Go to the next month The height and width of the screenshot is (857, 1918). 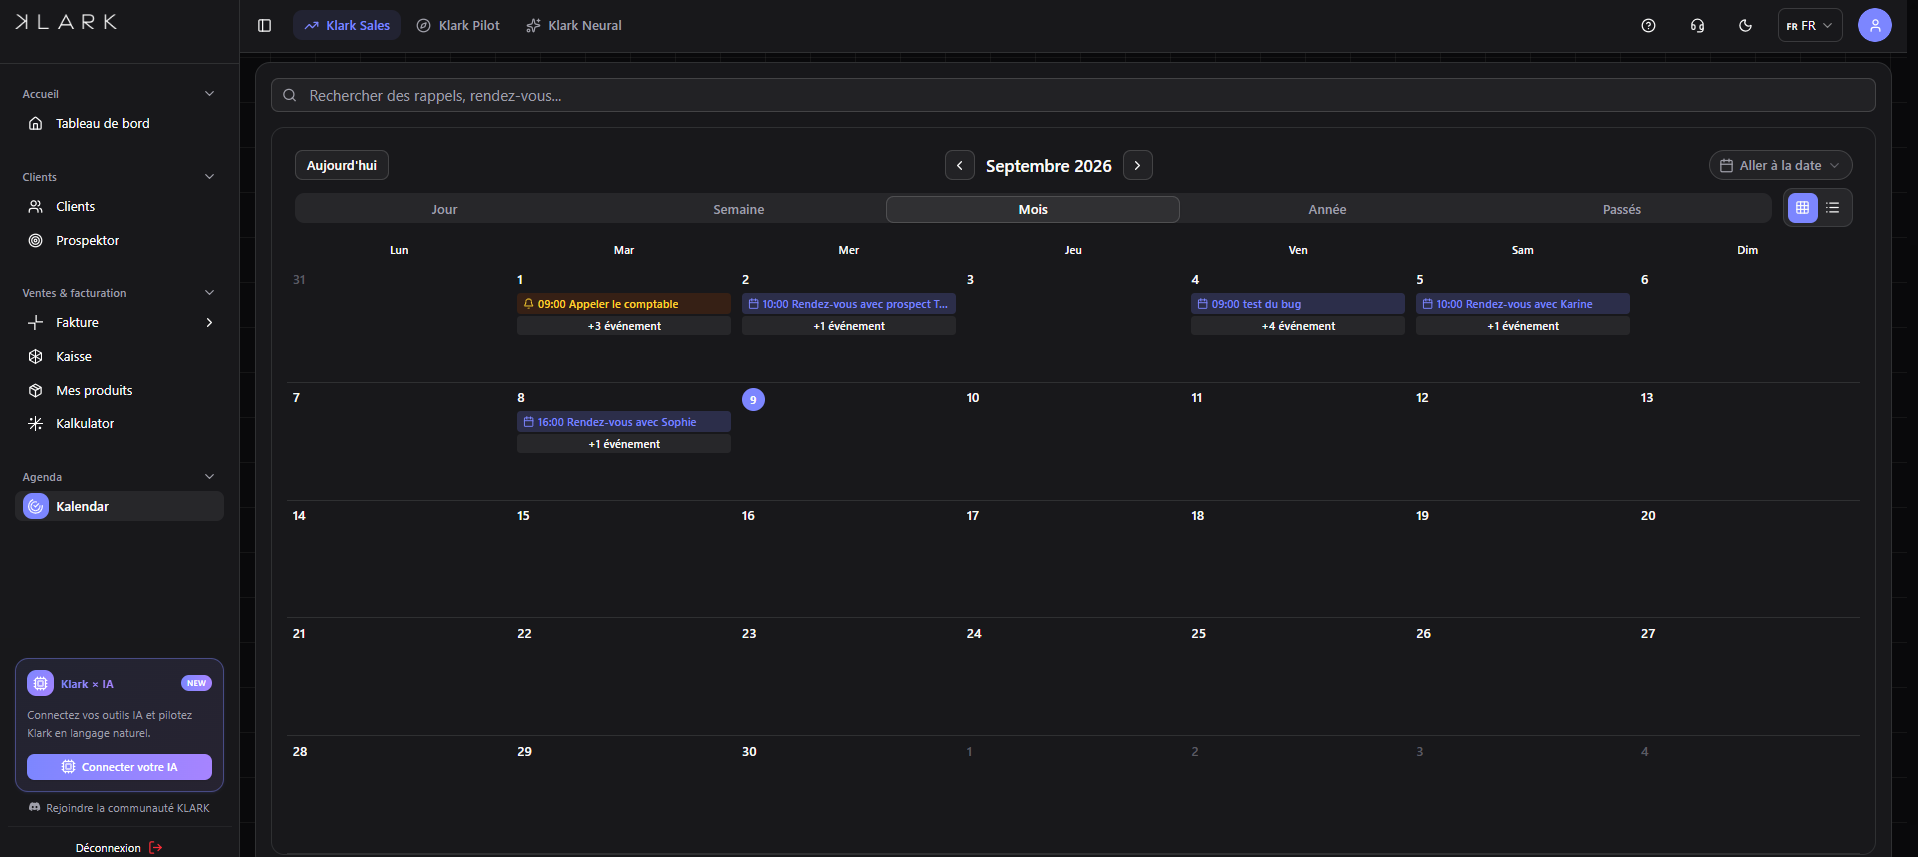[1137, 165]
